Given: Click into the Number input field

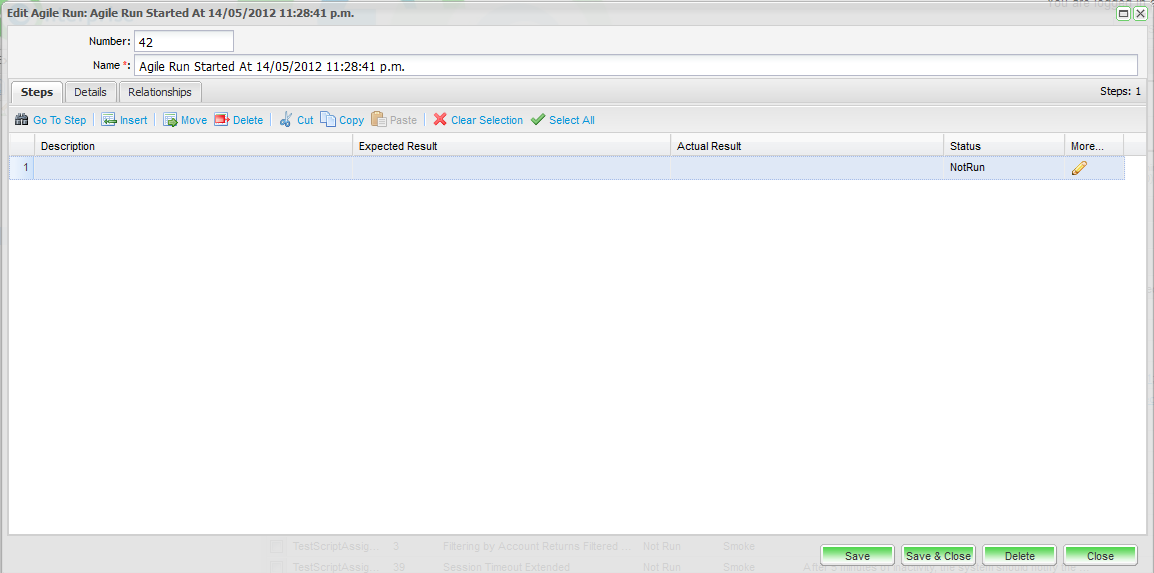Looking at the screenshot, I should coord(183,41).
